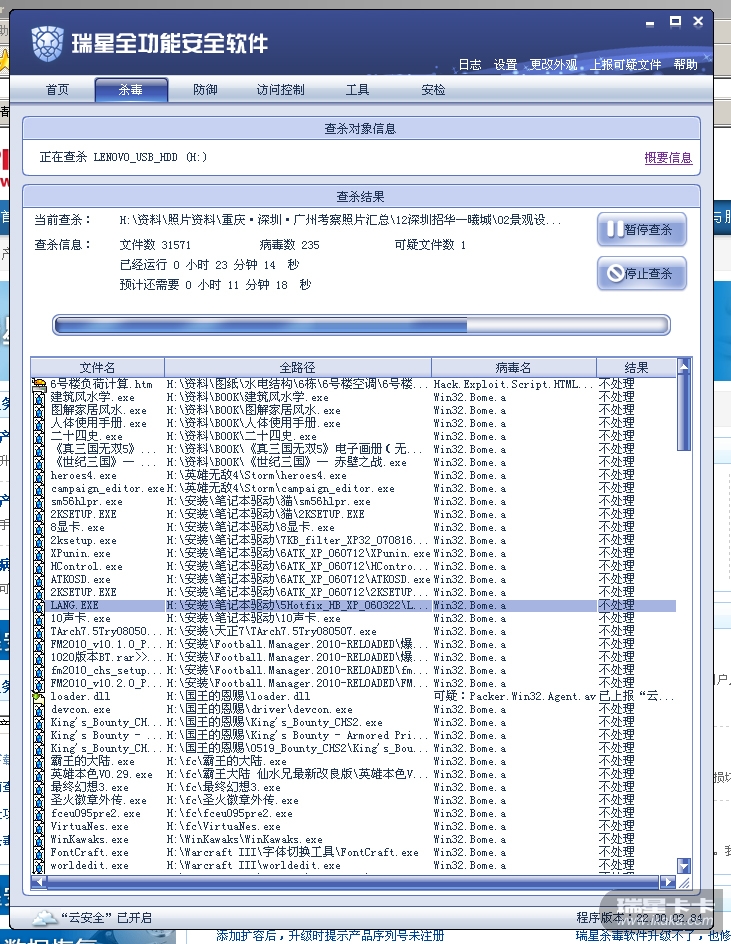Select the campaign_editor.exe row
This screenshot has height=944, width=731.
click(x=354, y=488)
